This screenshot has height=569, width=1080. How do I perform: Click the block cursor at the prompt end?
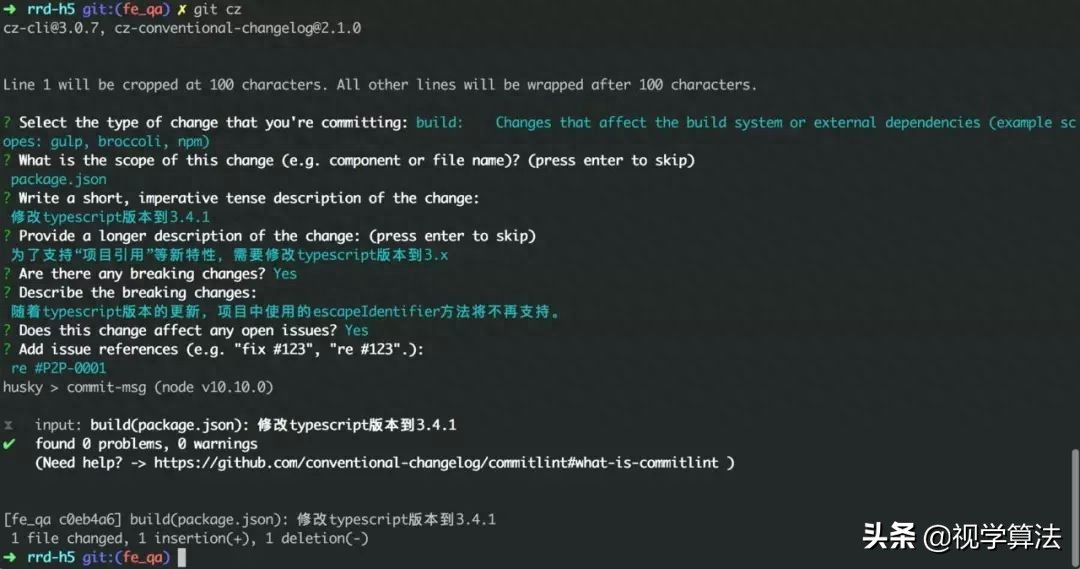[182, 557]
